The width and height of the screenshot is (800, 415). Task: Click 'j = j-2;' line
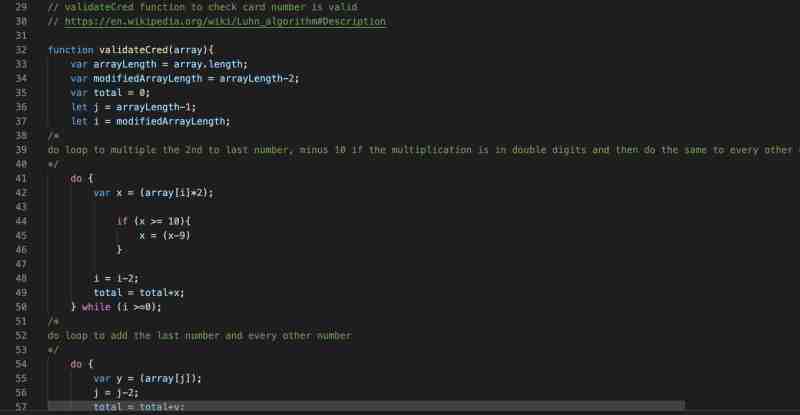tap(116, 393)
